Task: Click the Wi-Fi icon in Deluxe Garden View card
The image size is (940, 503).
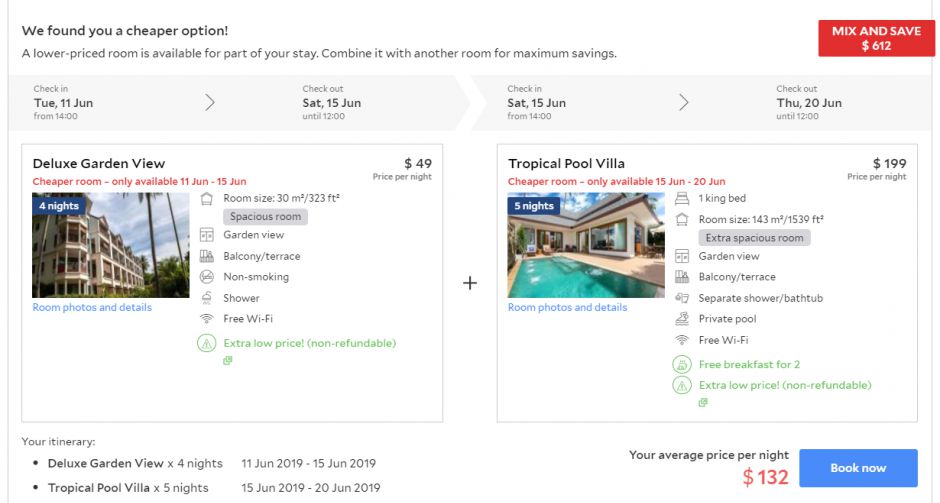Action: point(207,319)
